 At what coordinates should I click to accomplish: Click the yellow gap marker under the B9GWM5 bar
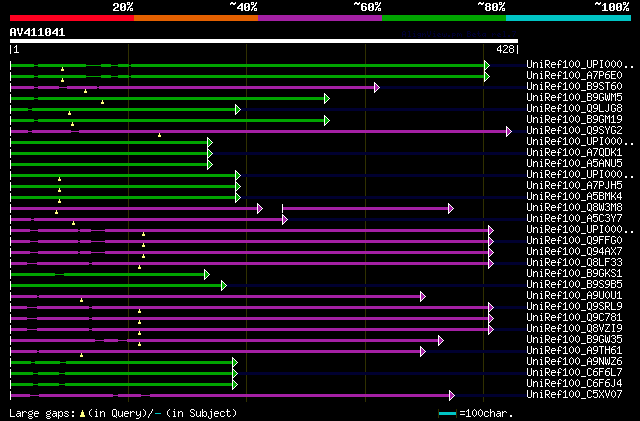tap(102, 102)
